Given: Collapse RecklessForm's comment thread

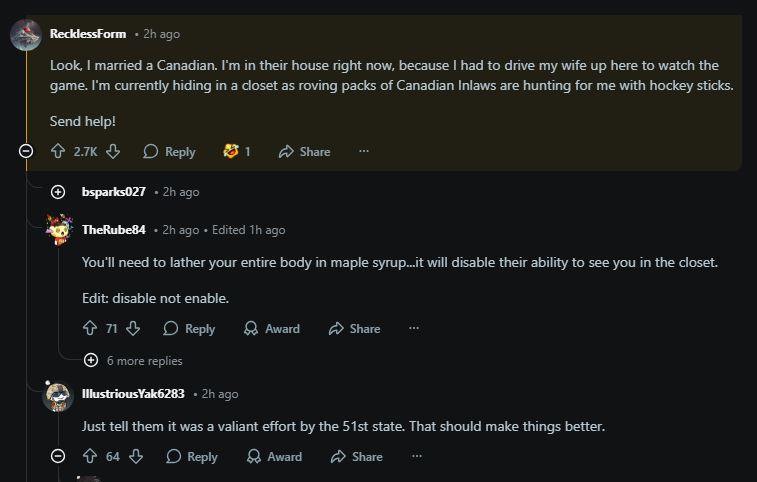Looking at the screenshot, I should 27,152.
